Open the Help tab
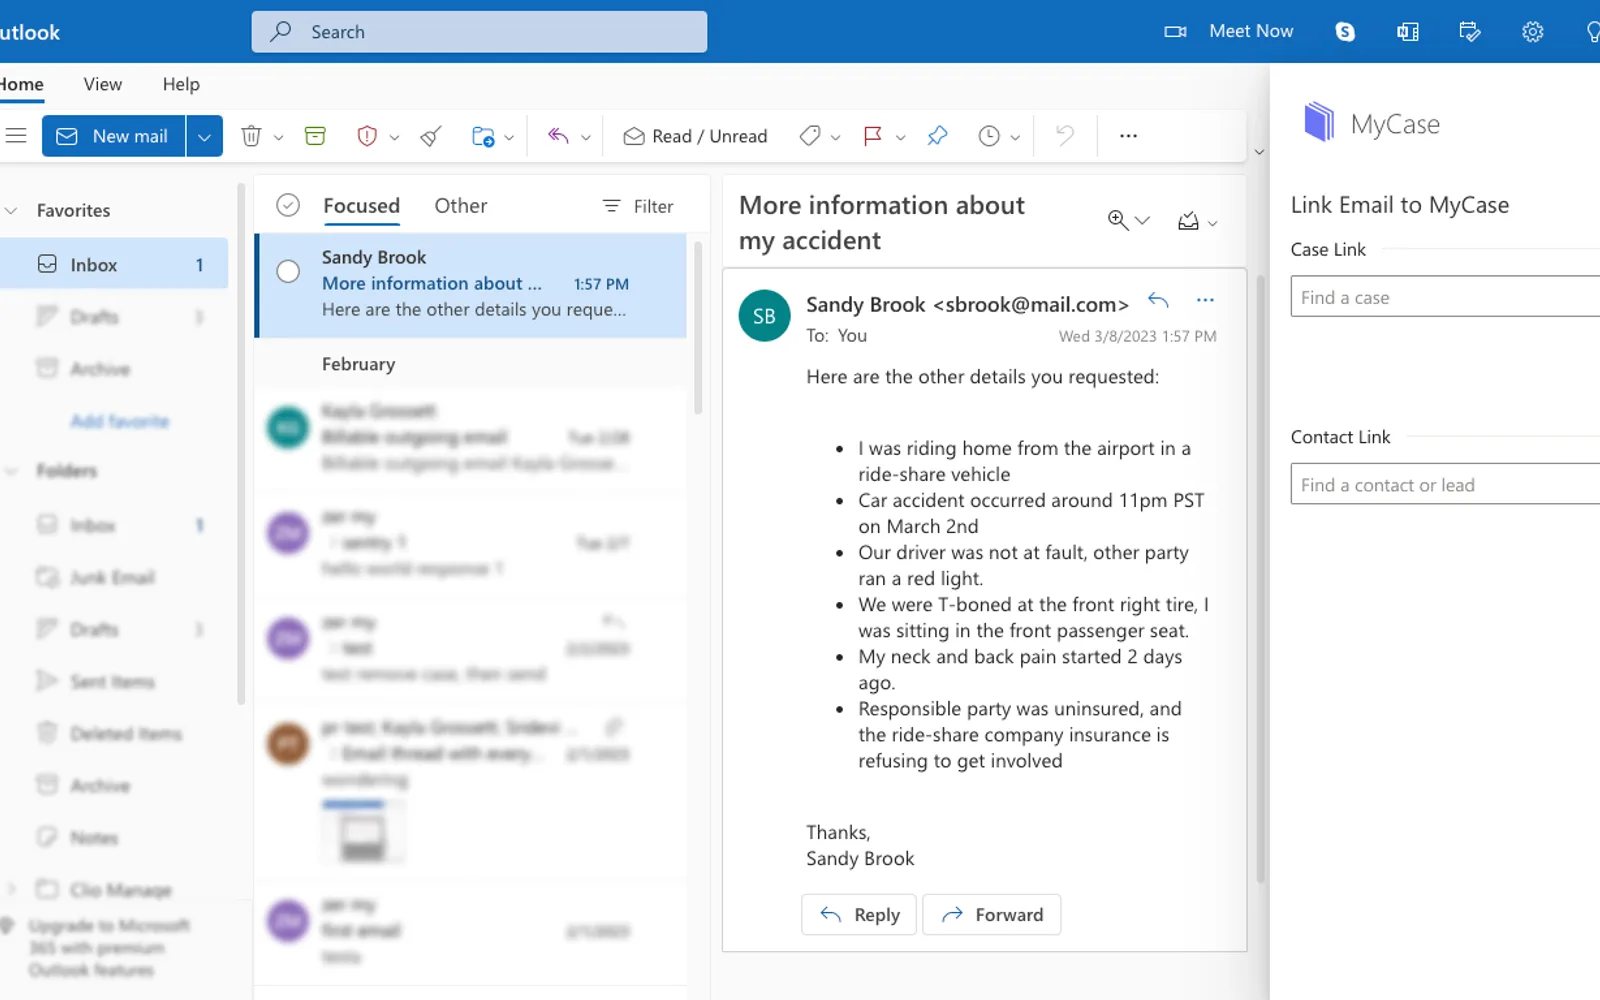1600x1000 pixels. (x=181, y=84)
